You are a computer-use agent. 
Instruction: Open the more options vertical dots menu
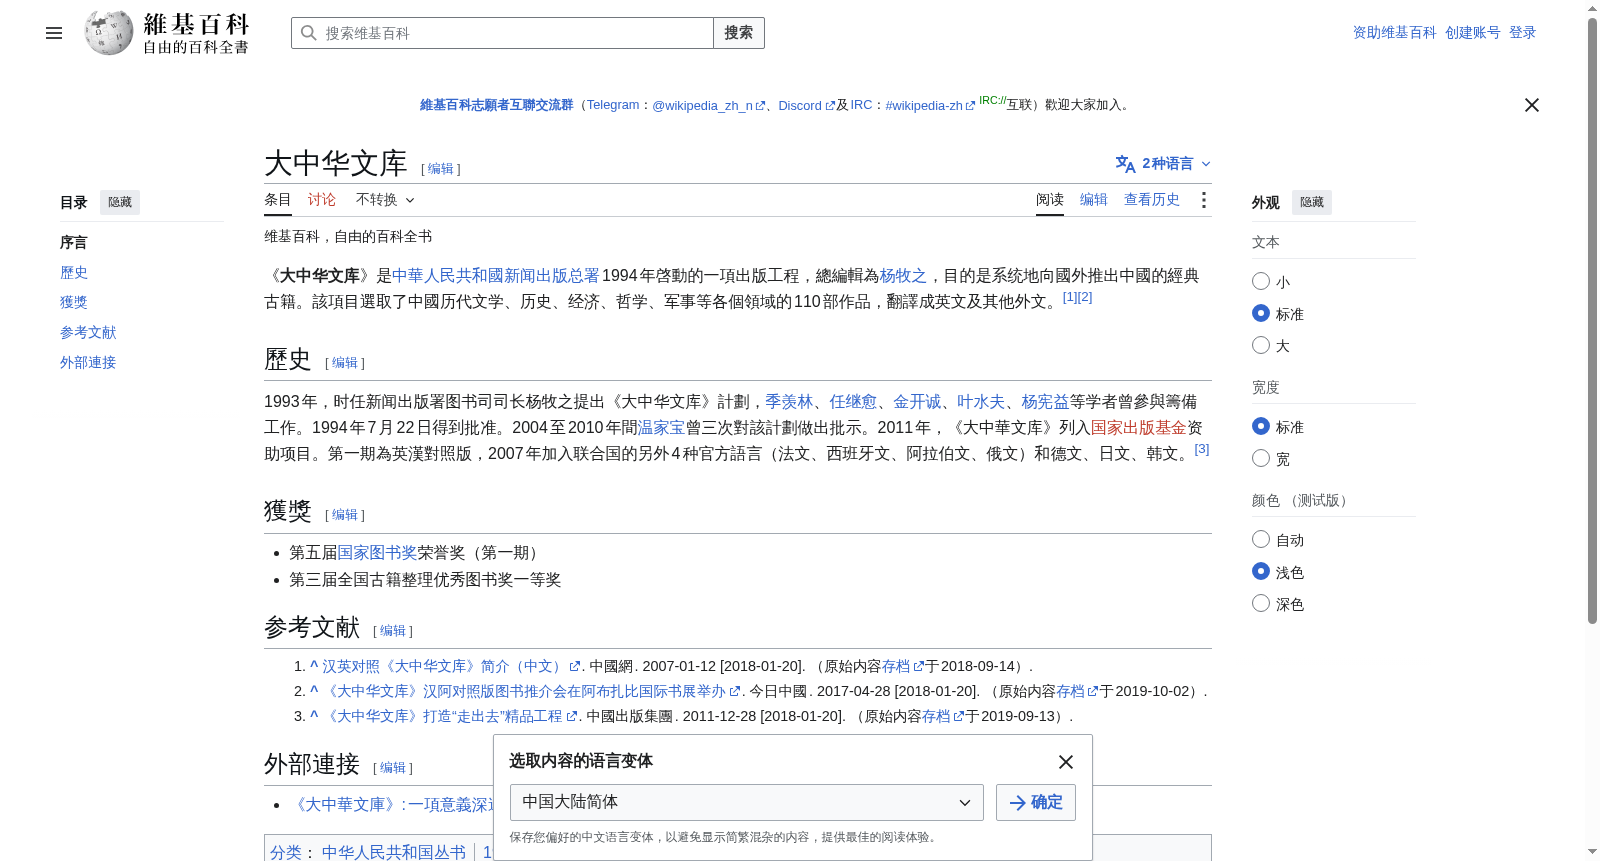pyautogui.click(x=1203, y=200)
